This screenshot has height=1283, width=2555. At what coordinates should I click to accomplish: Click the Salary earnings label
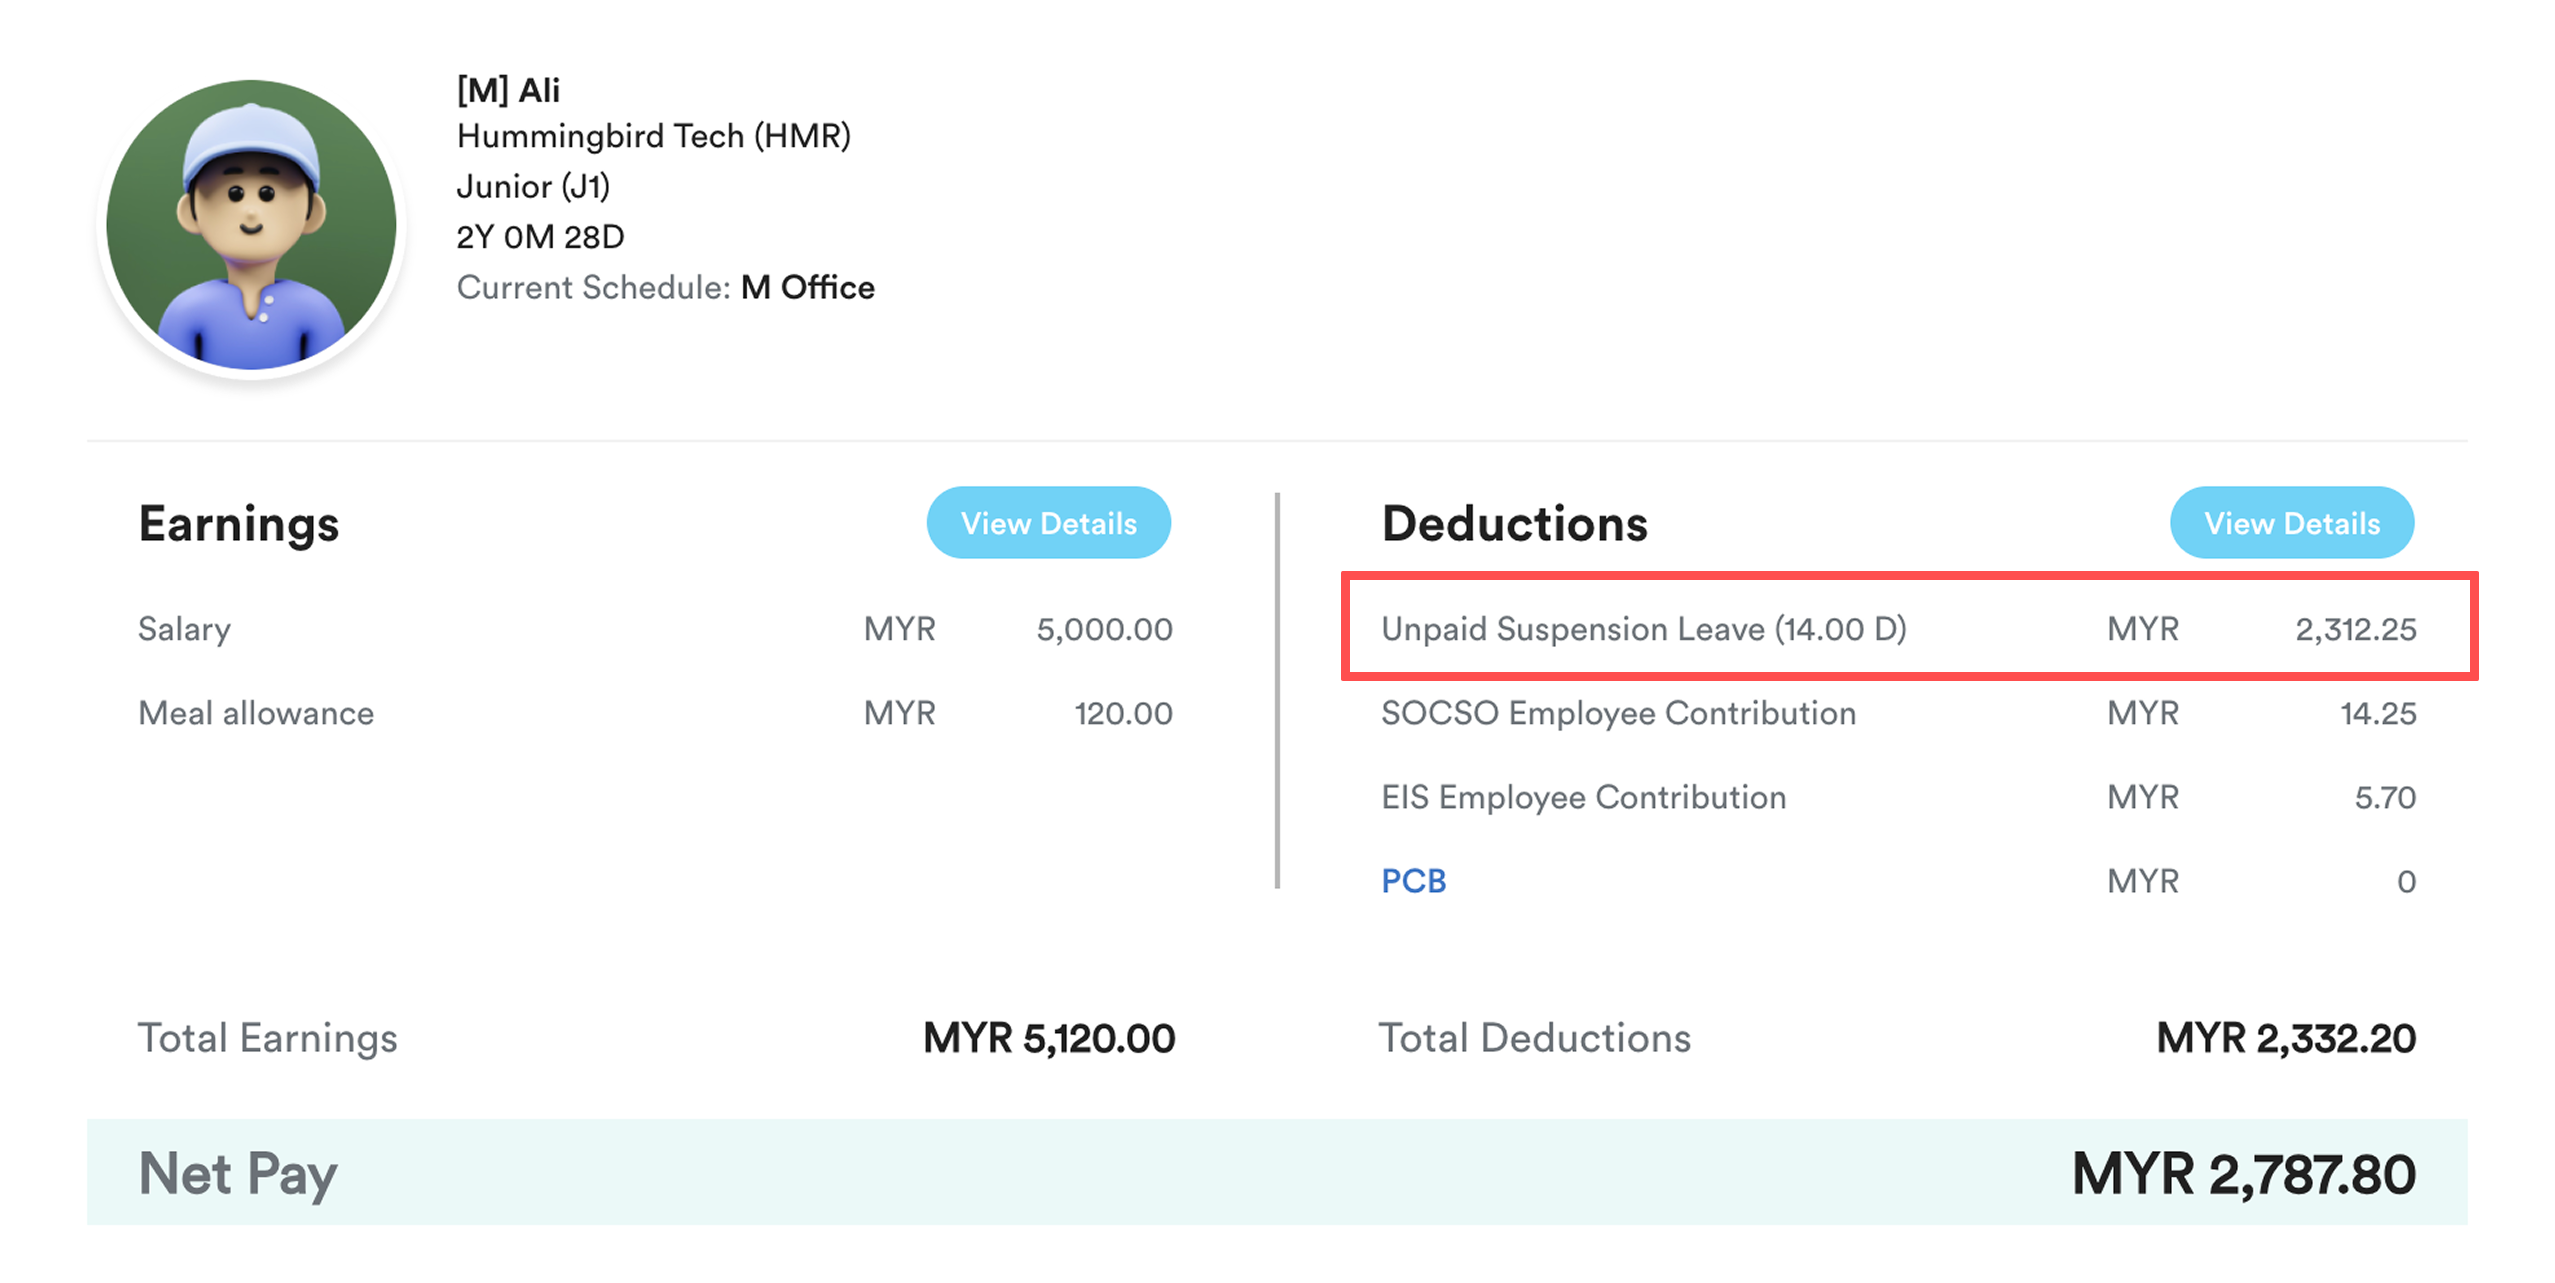click(x=184, y=629)
